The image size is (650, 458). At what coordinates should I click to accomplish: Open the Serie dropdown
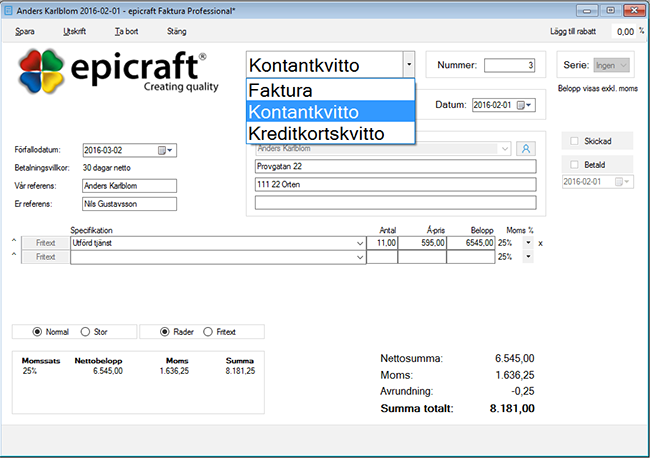pyautogui.click(x=611, y=65)
